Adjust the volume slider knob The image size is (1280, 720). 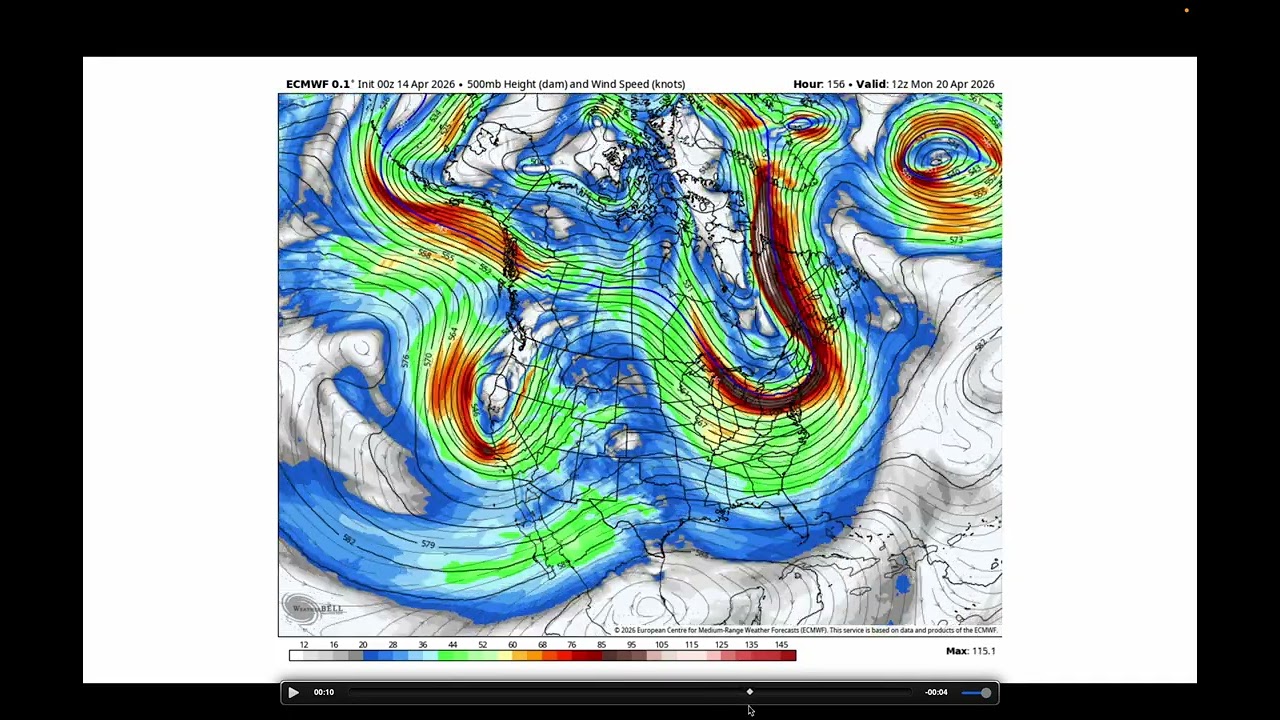pos(986,692)
